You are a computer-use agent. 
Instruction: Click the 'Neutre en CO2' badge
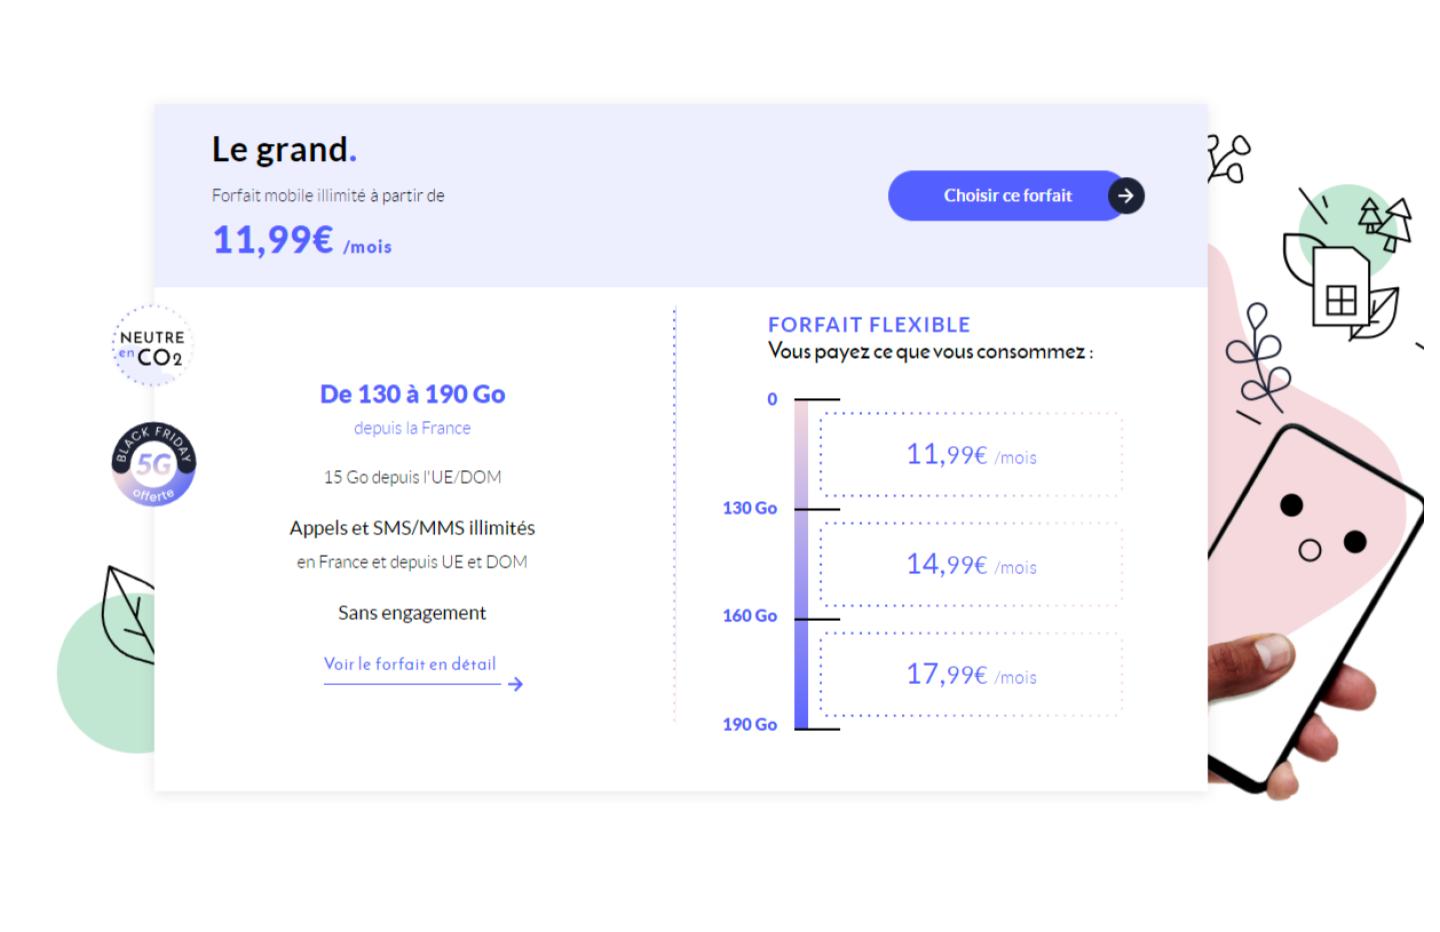click(152, 346)
